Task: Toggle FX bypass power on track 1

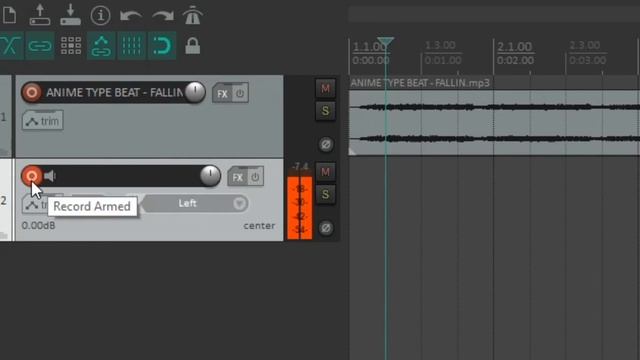Action: 240,93
